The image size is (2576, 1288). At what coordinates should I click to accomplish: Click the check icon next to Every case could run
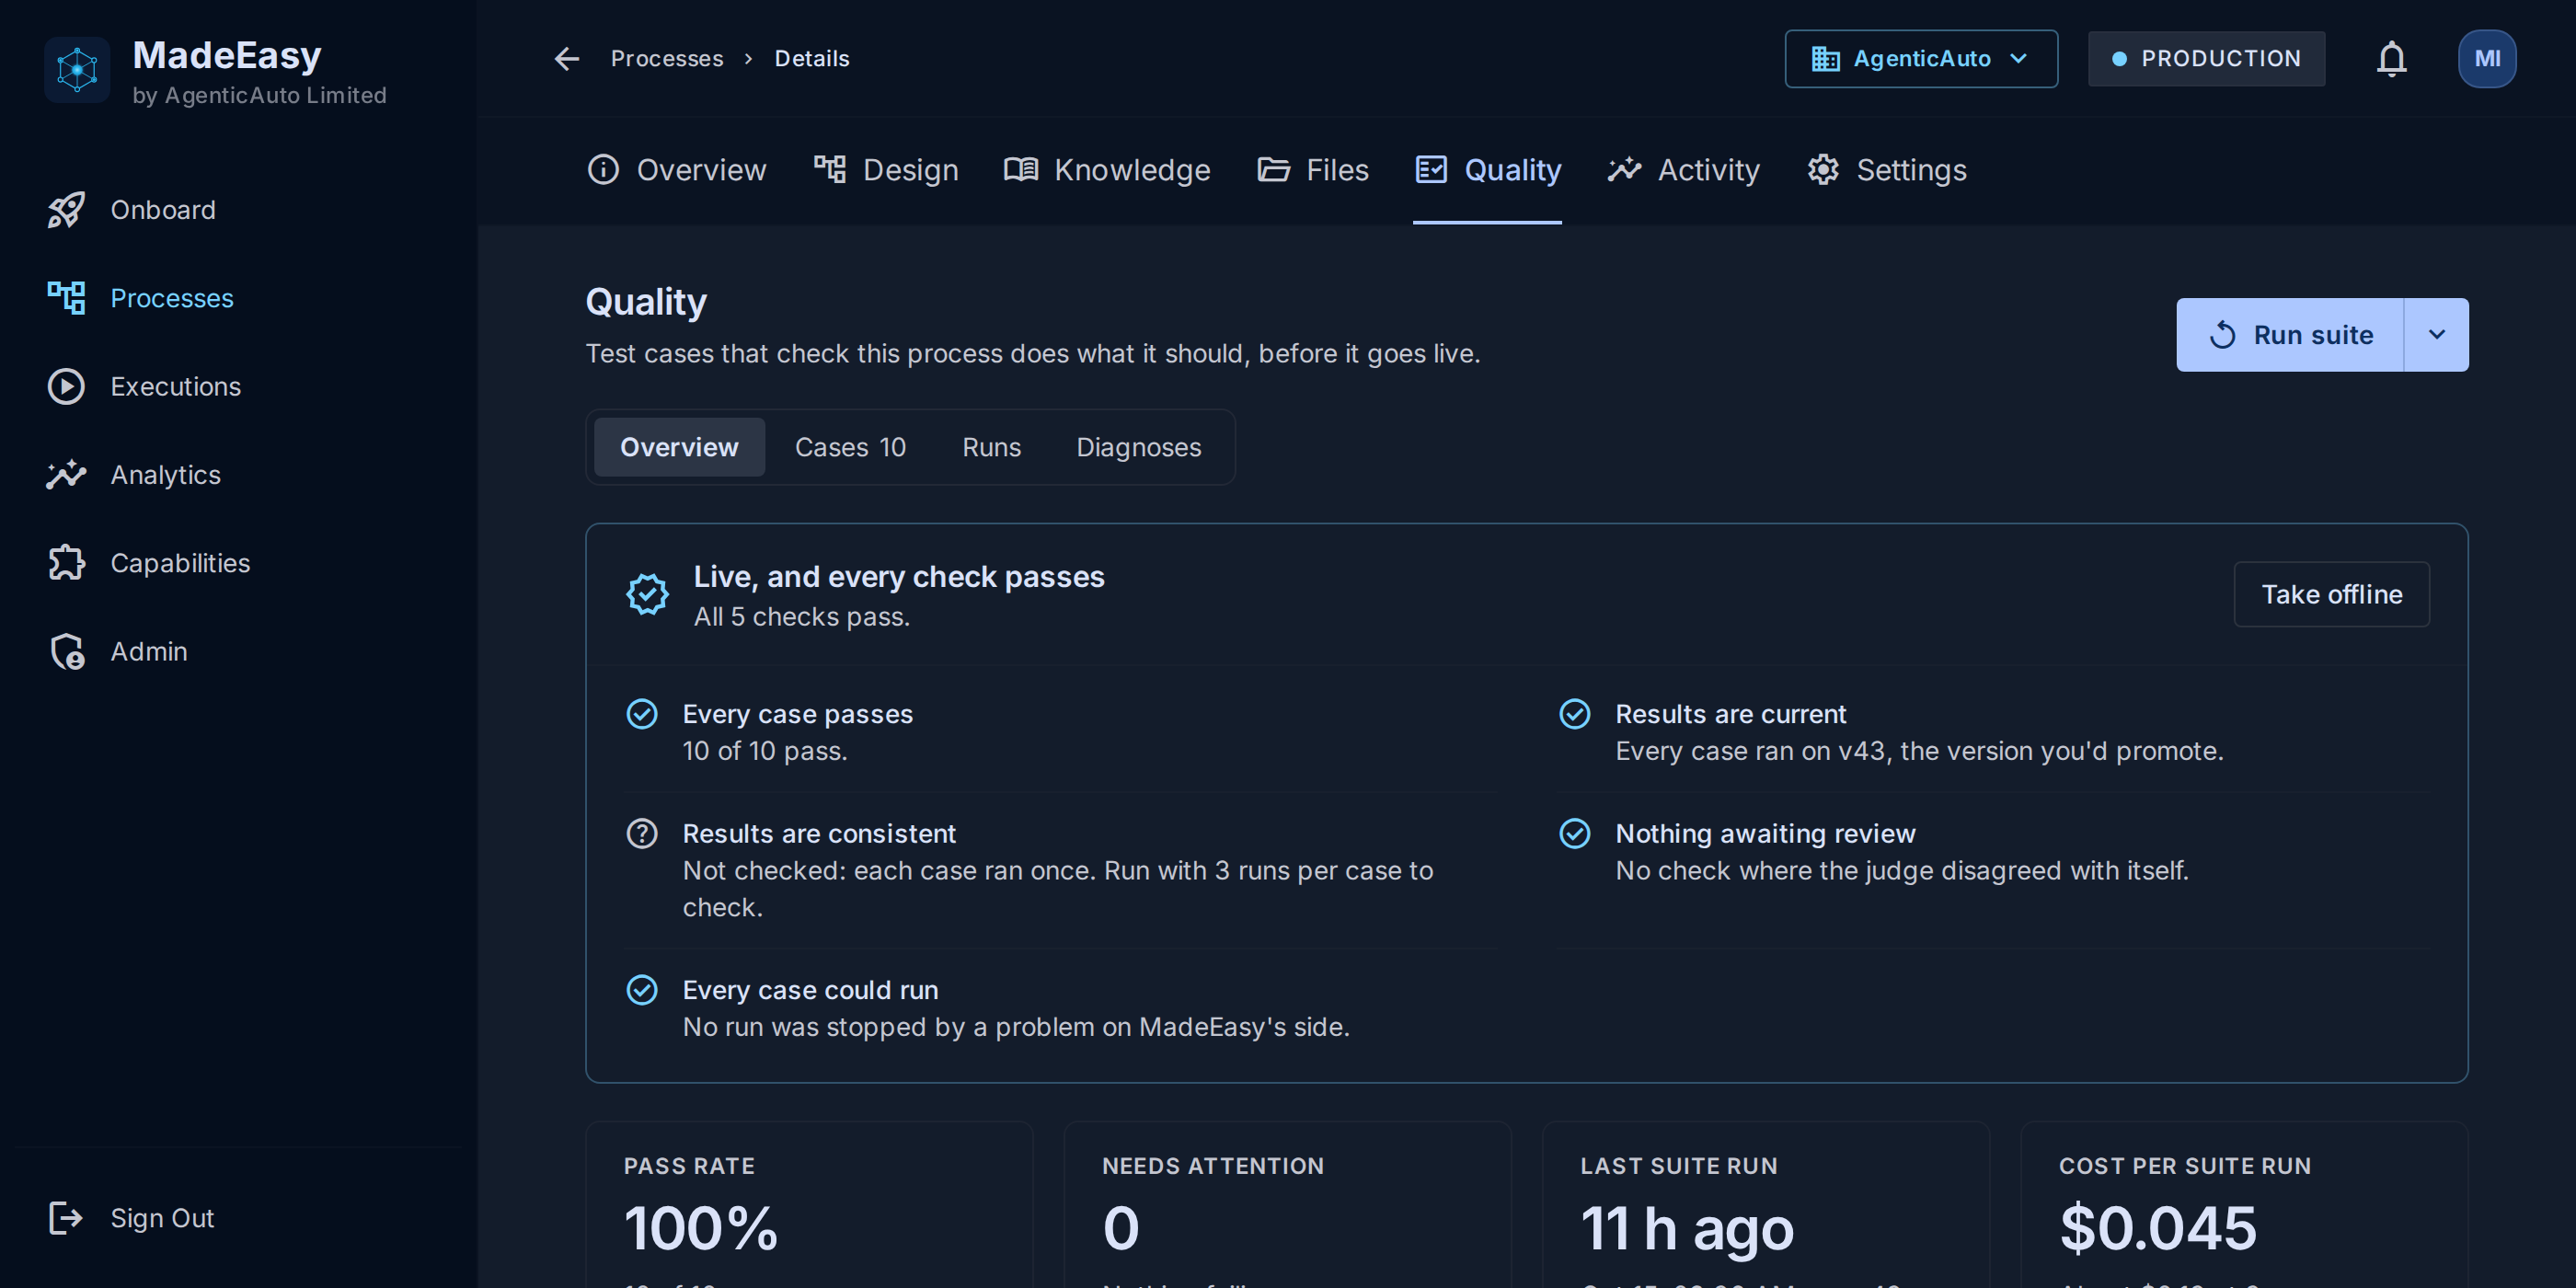(x=642, y=990)
